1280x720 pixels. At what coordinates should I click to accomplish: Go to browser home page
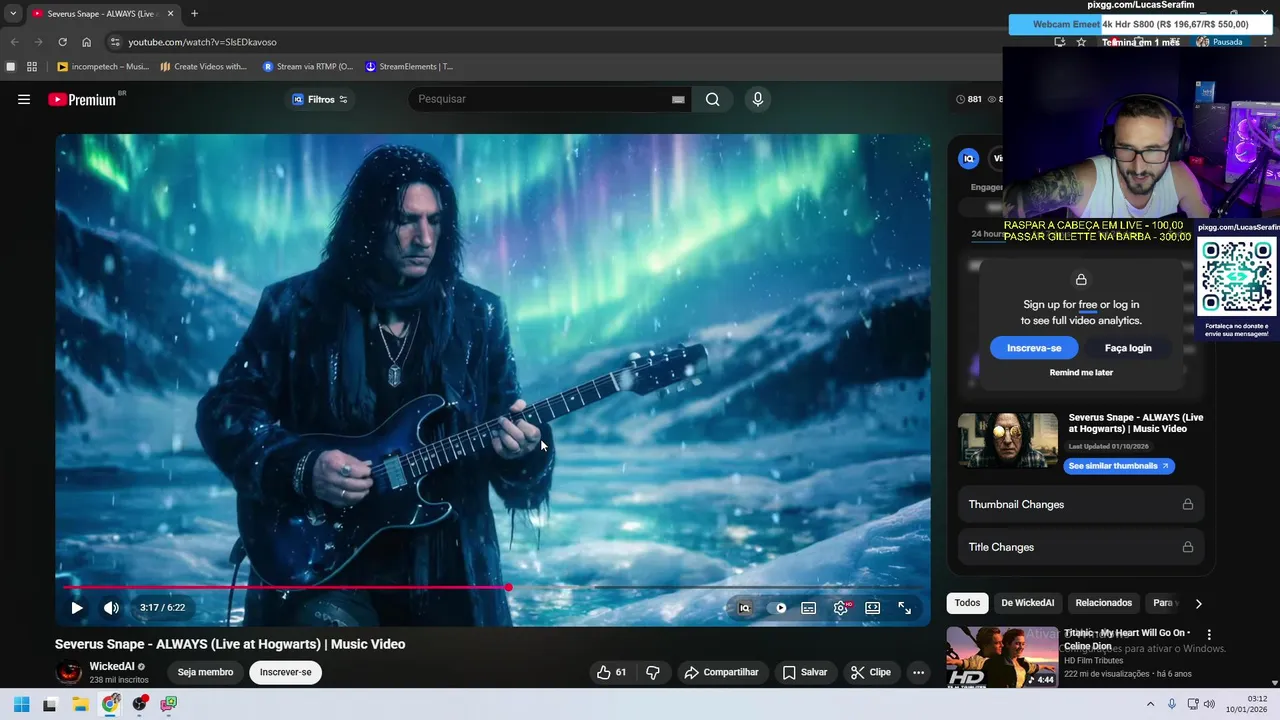click(x=86, y=42)
